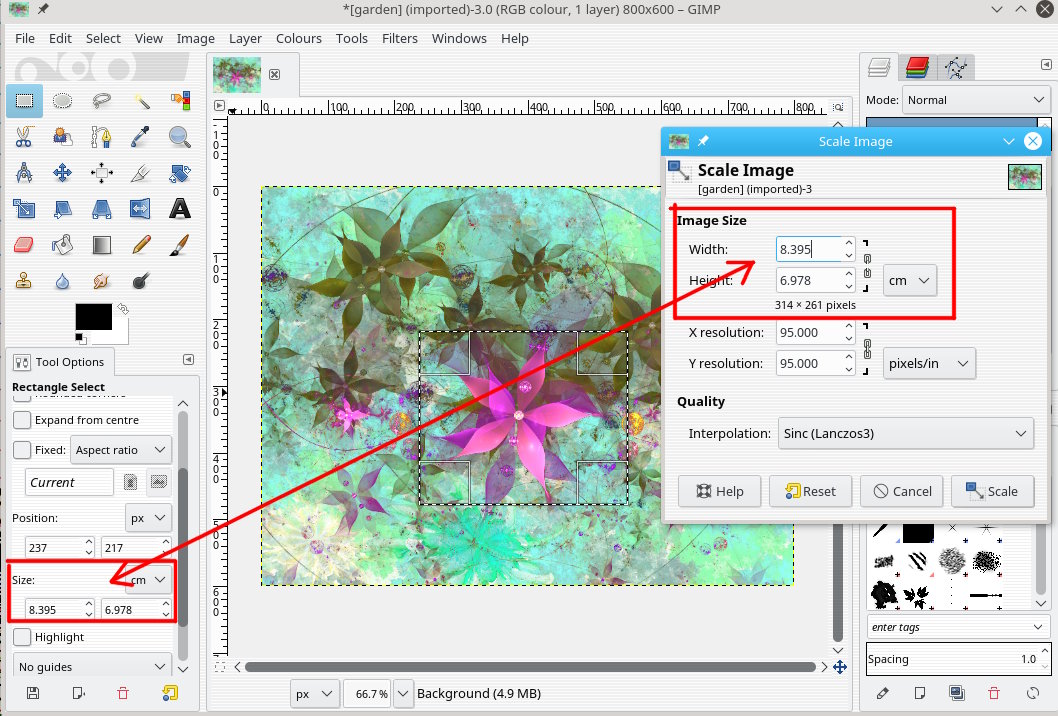
Task: Select the Paintbrush tool
Action: click(179, 244)
